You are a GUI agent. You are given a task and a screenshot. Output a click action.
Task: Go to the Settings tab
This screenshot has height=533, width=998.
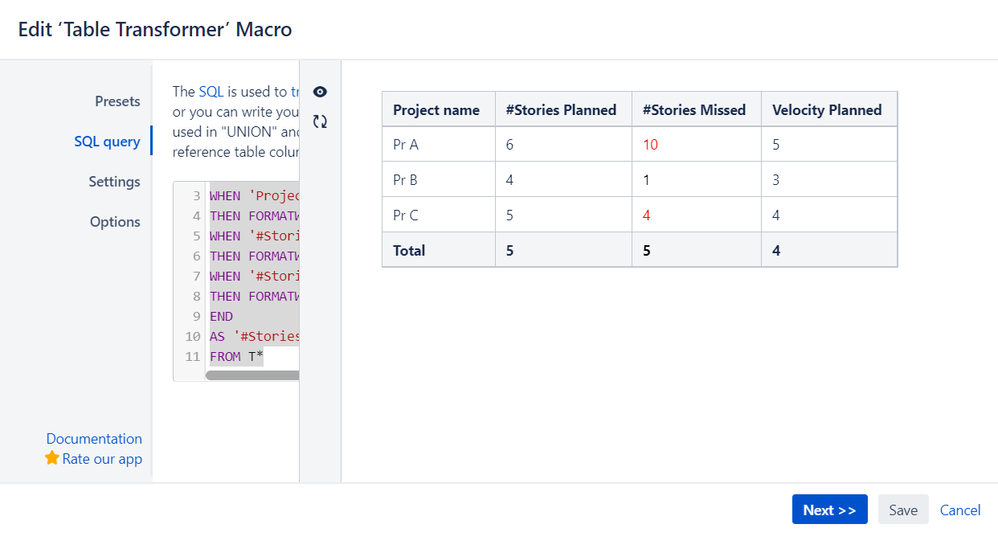click(x=114, y=181)
